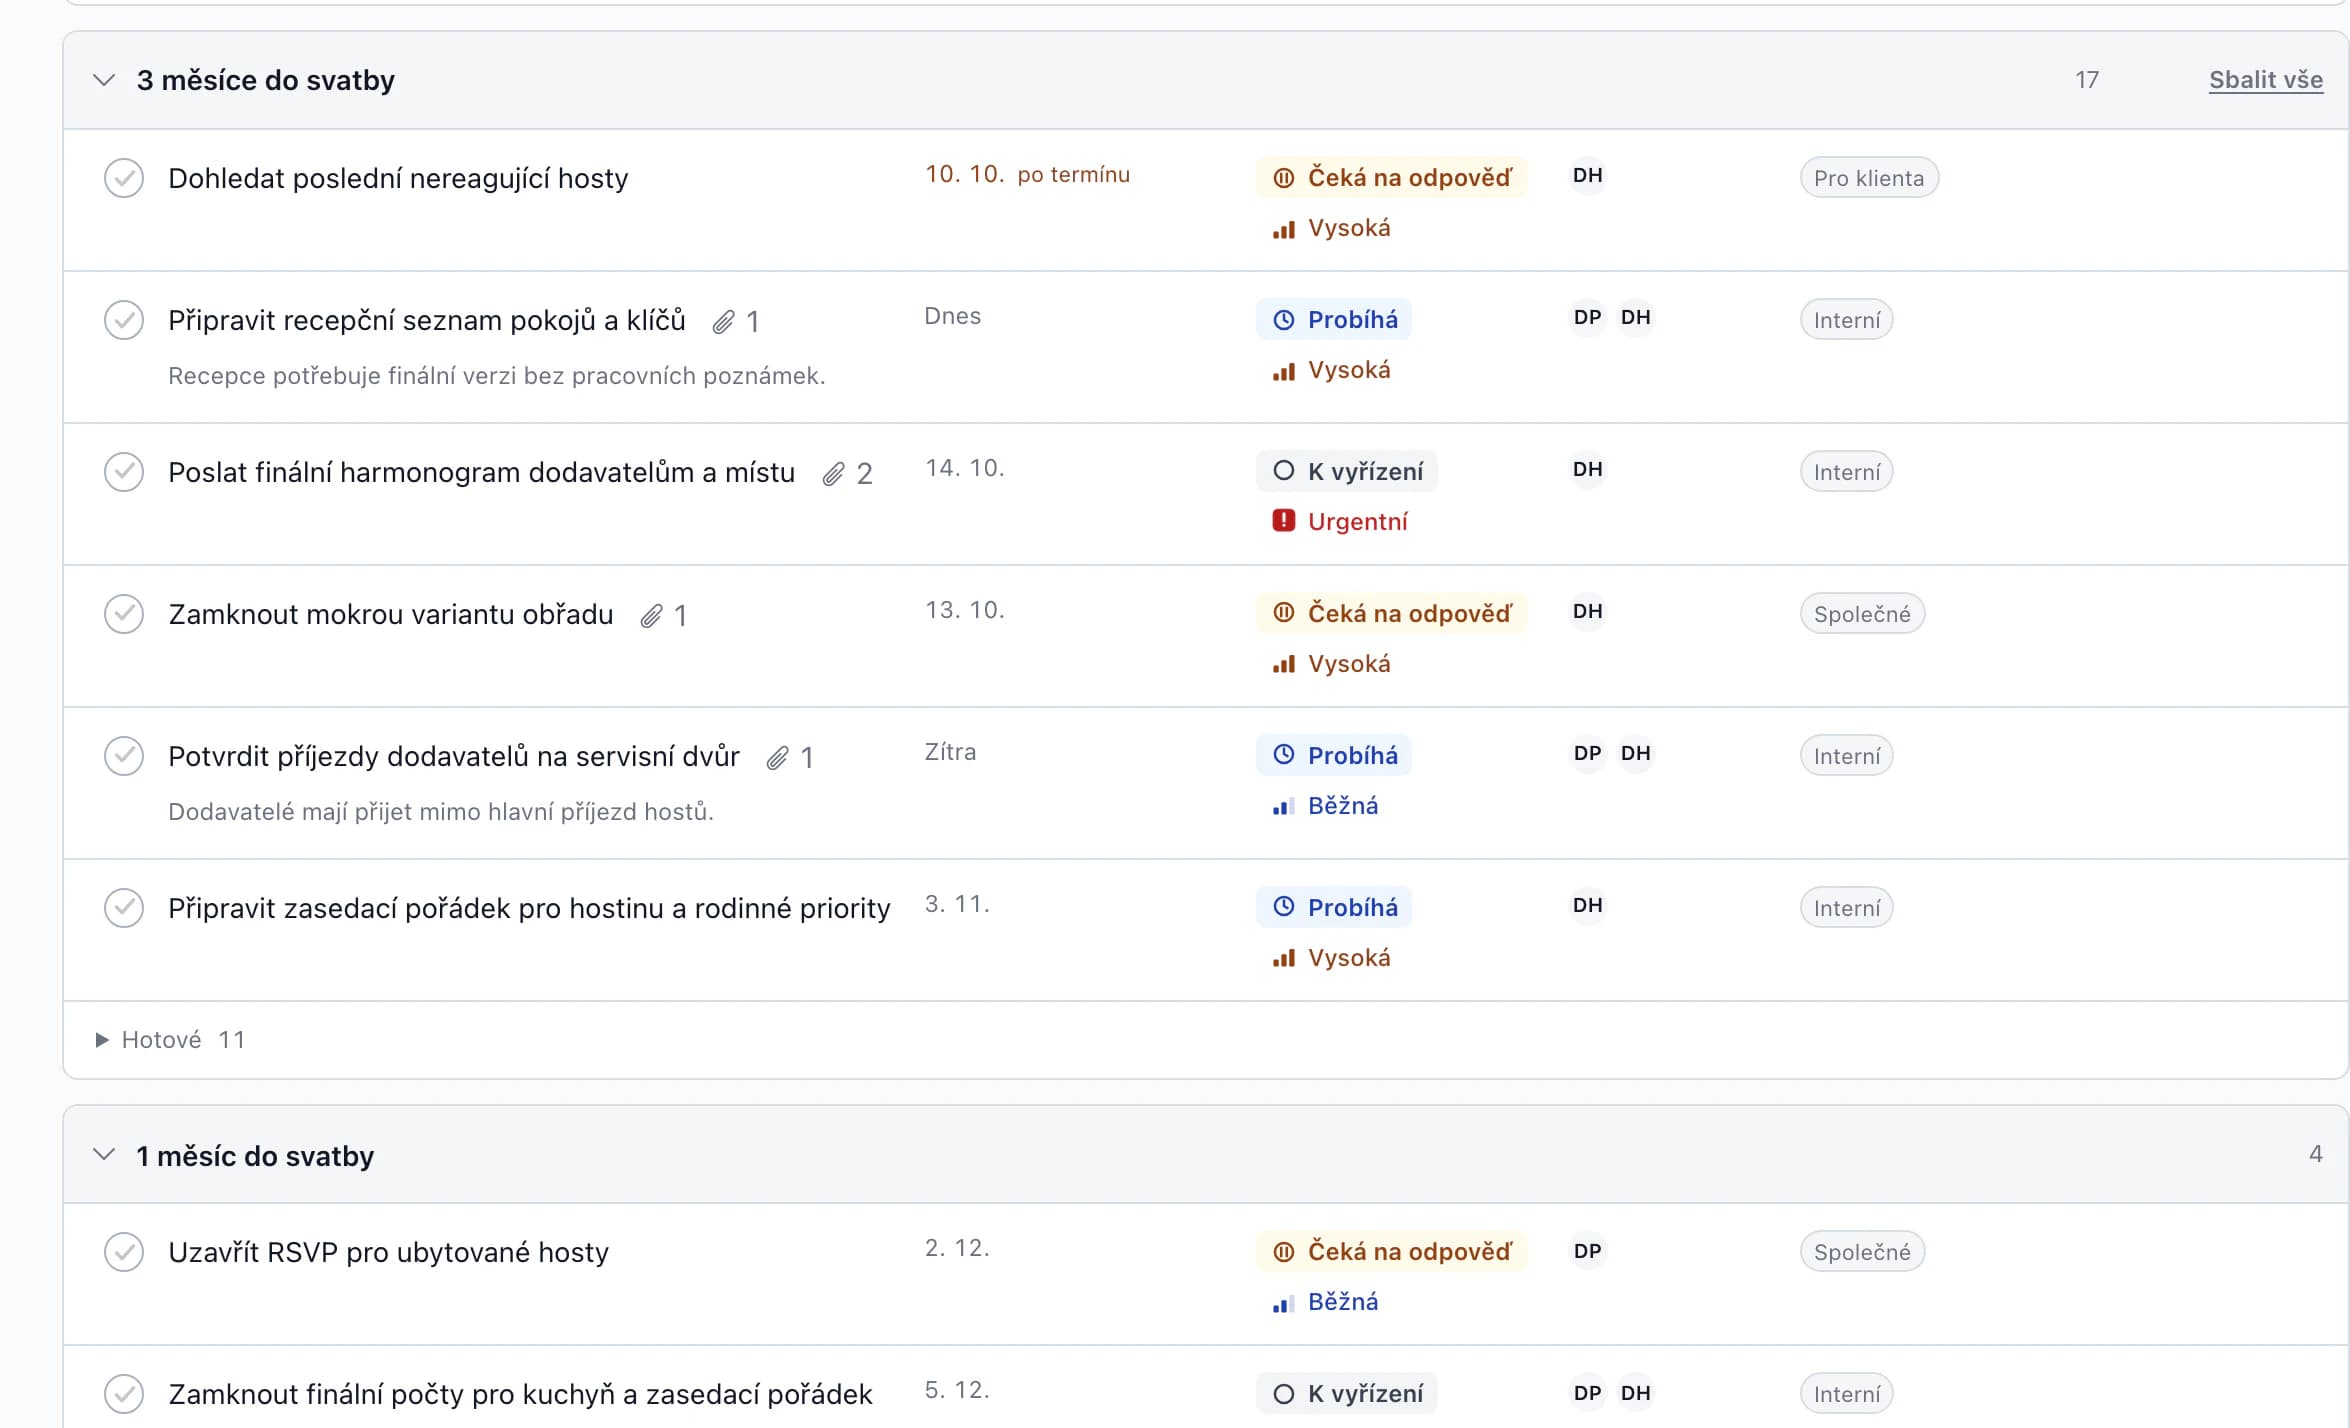
Task: Mark 'Potvrdit příjezdy dodavatelů na servisní dvůr' done
Action: point(124,756)
